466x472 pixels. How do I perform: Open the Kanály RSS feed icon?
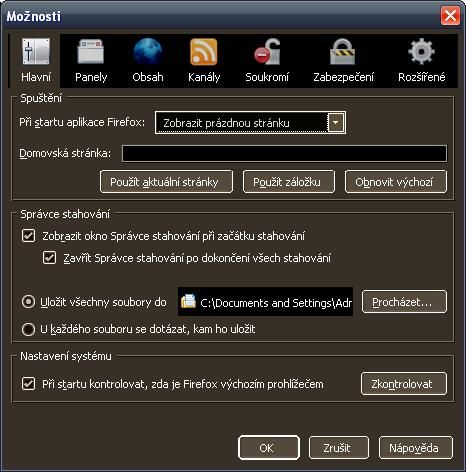point(204,52)
